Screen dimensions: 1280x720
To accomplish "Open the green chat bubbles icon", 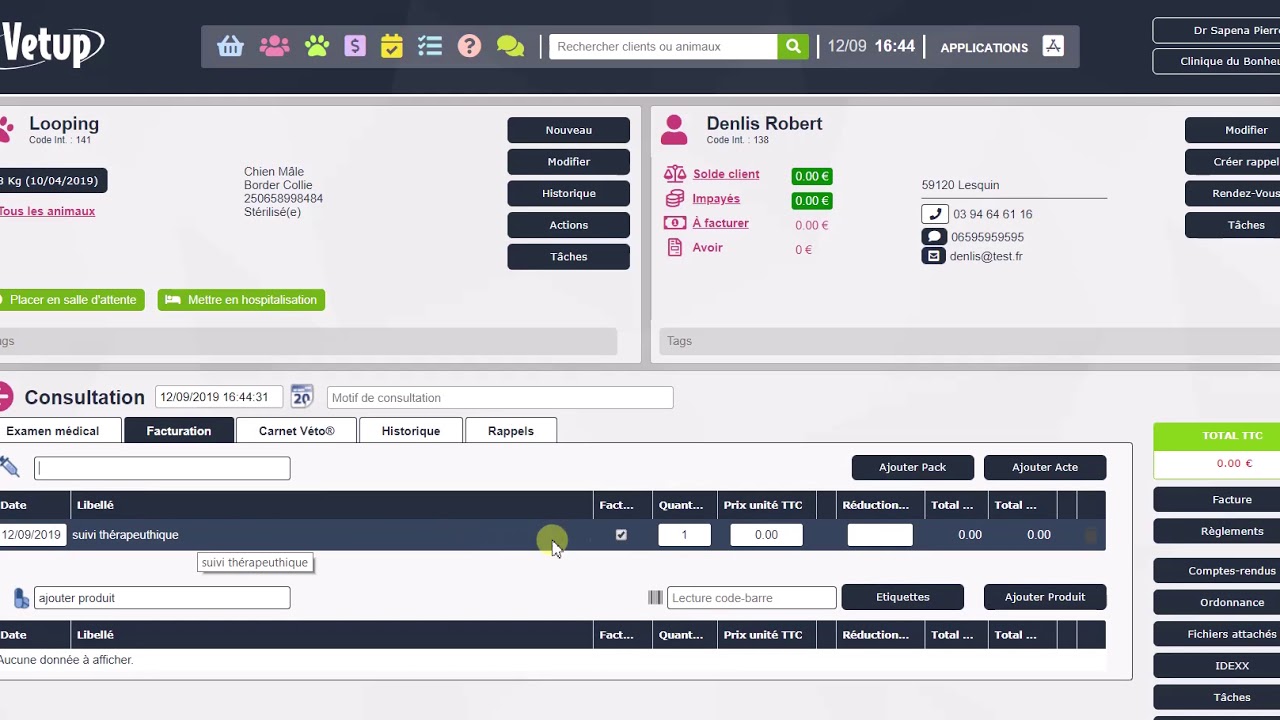I will point(510,47).
